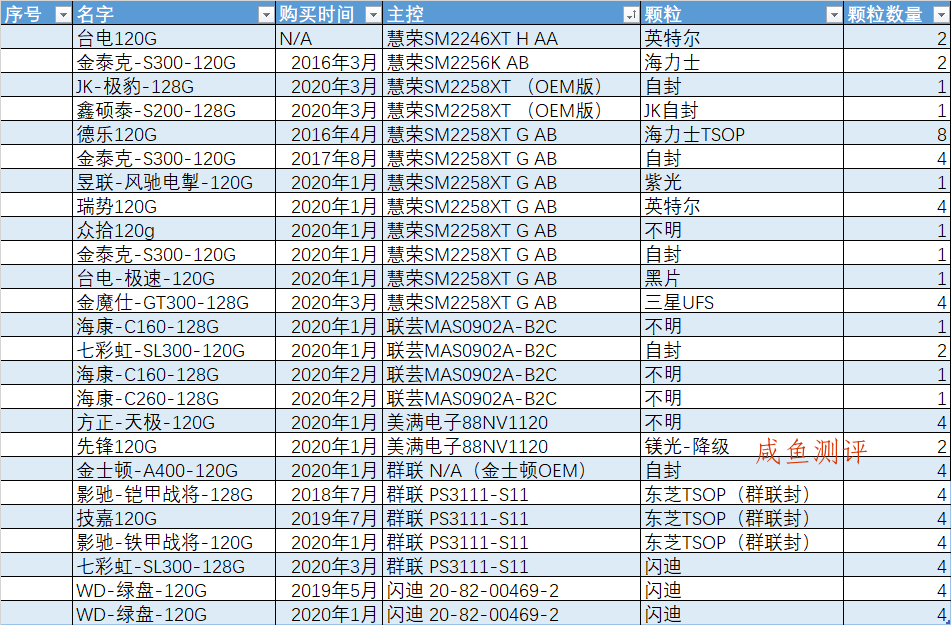This screenshot has width=951, height=625.
Task: Click the 先锋120G name cell
Action: (174, 447)
